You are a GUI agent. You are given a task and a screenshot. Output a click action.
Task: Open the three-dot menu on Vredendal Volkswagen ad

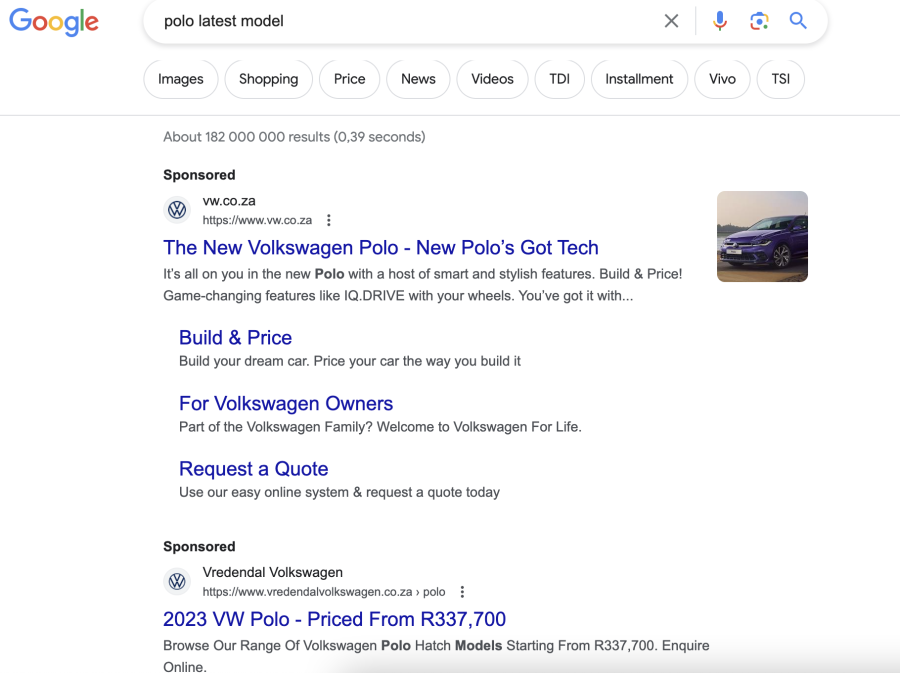462,591
